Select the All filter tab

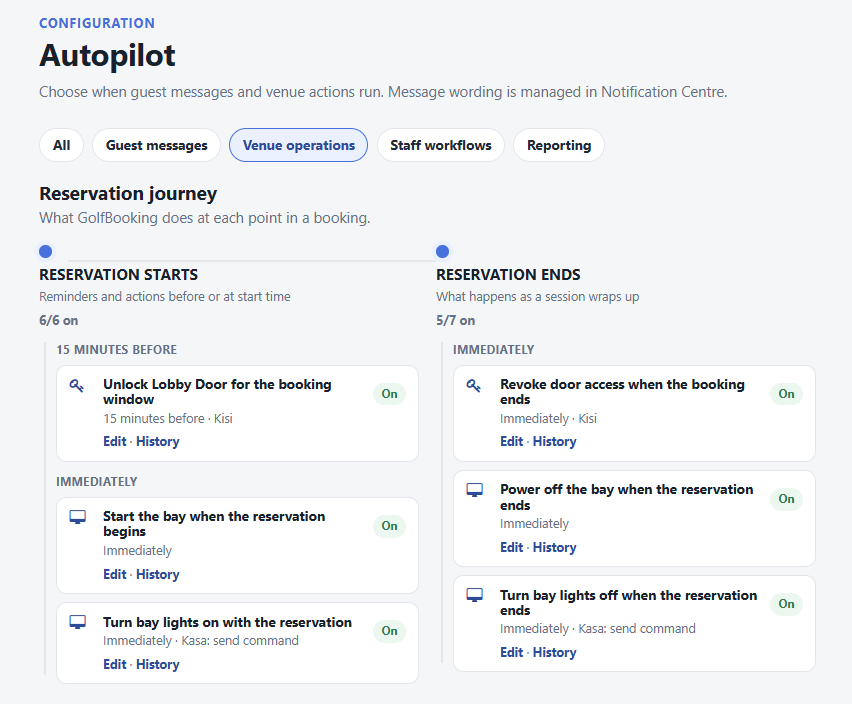click(x=61, y=145)
